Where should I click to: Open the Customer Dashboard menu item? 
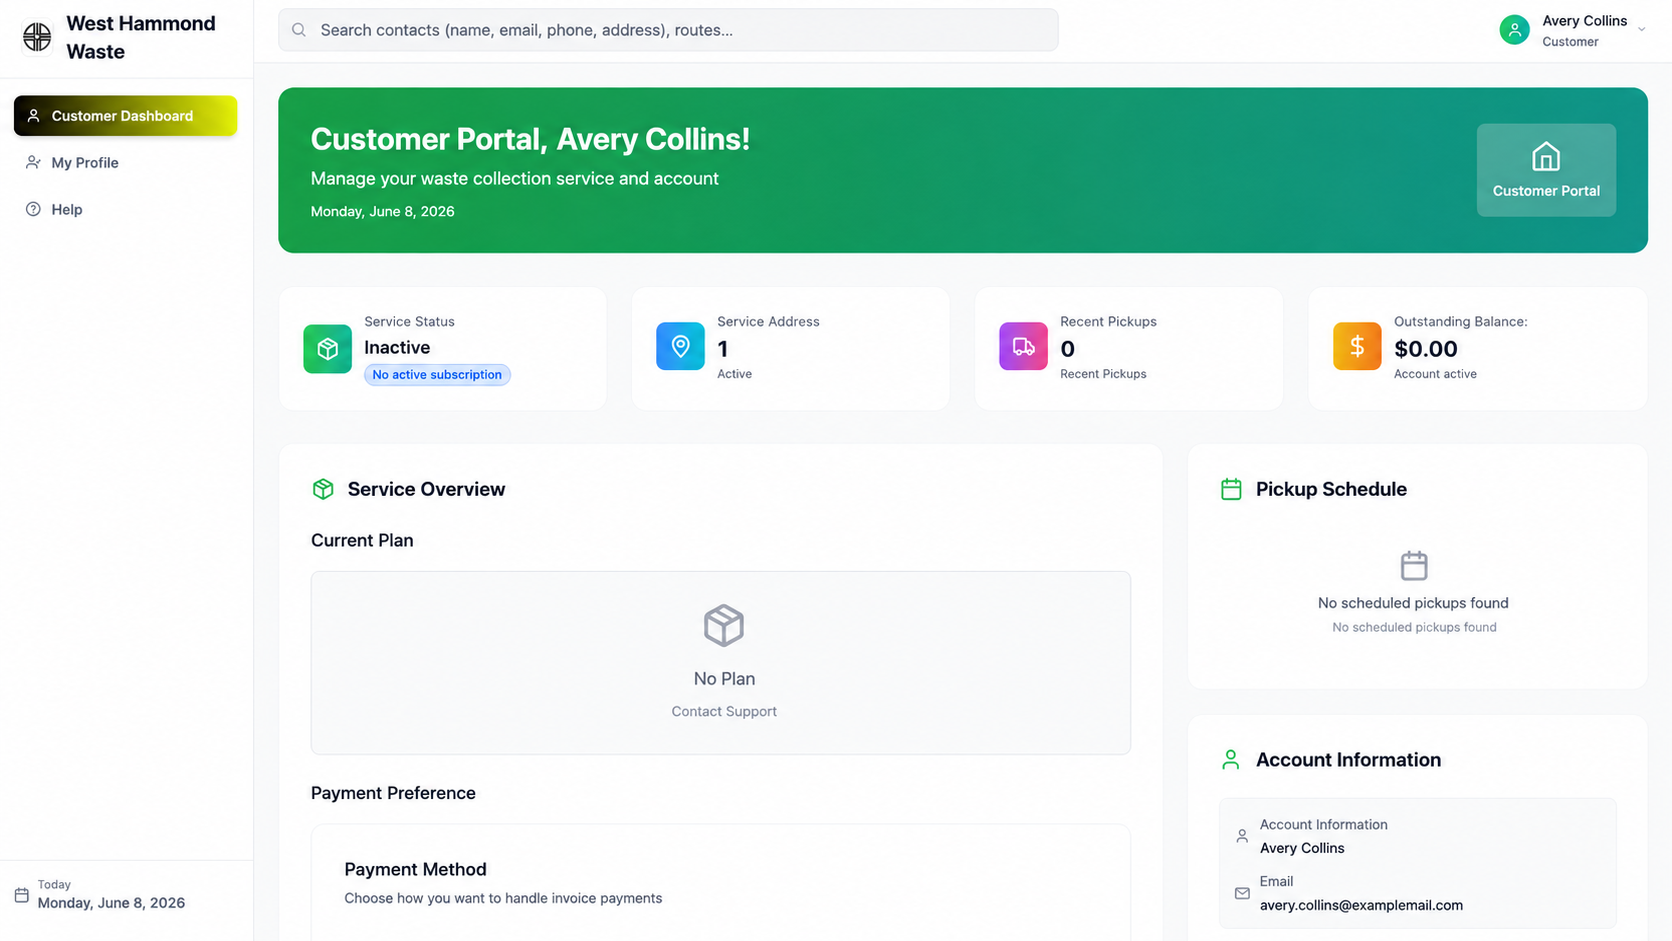click(125, 116)
